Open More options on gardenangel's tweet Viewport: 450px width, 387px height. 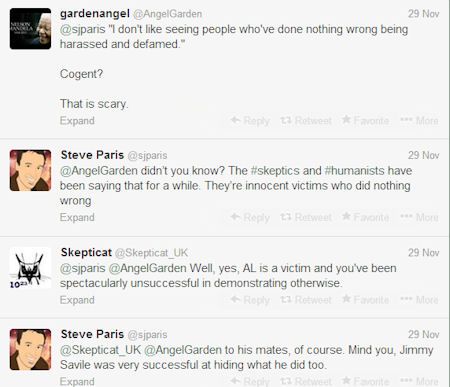point(419,120)
